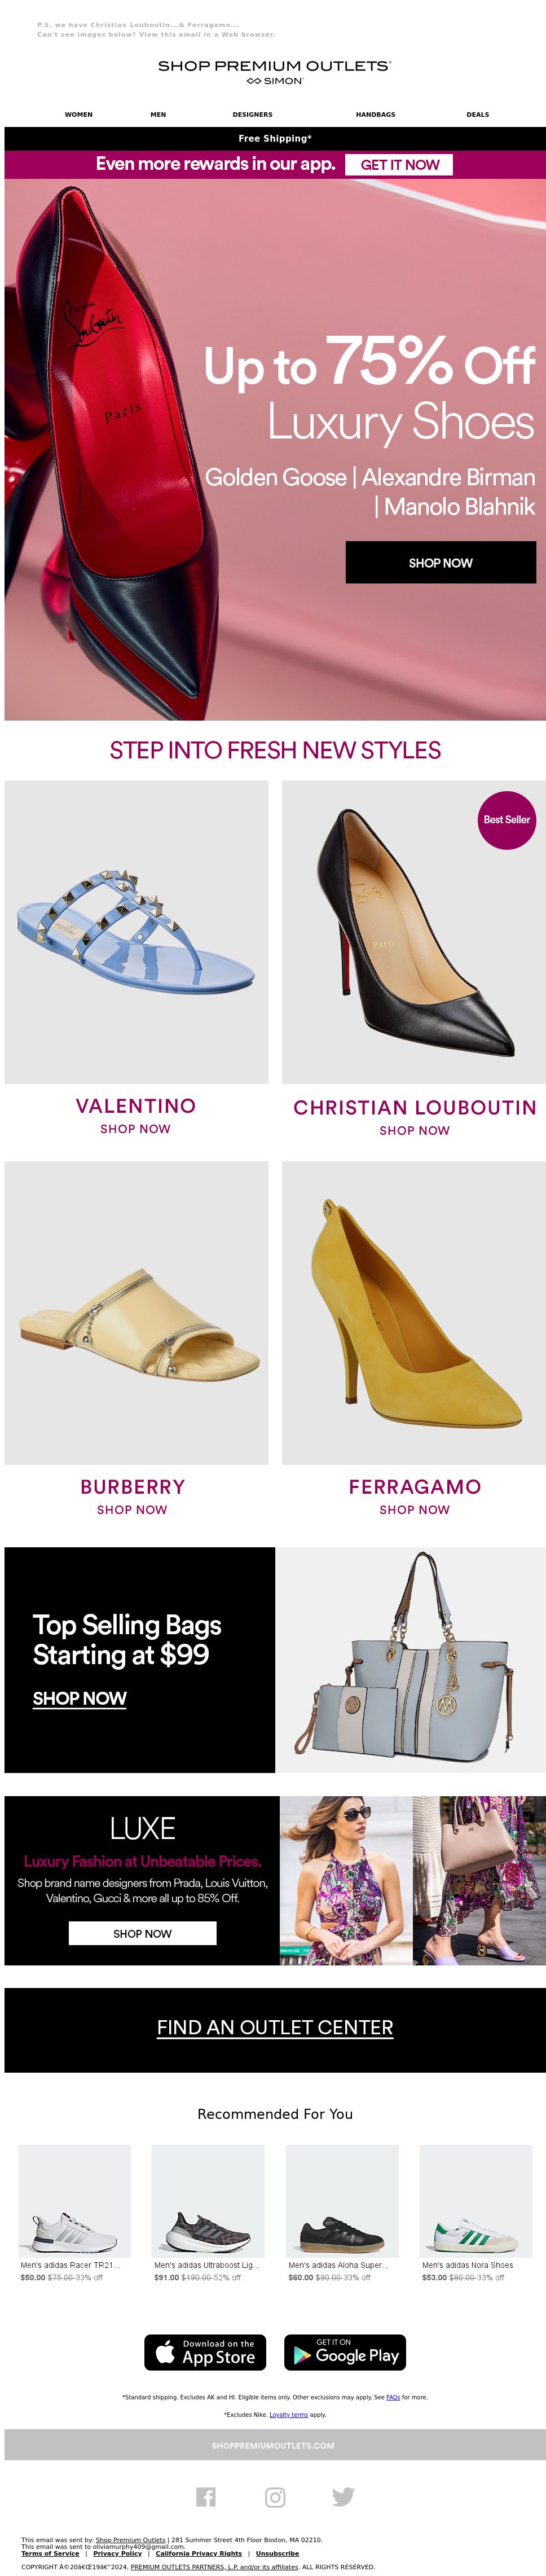Click SHOP NOW under Valentino

(x=135, y=1129)
